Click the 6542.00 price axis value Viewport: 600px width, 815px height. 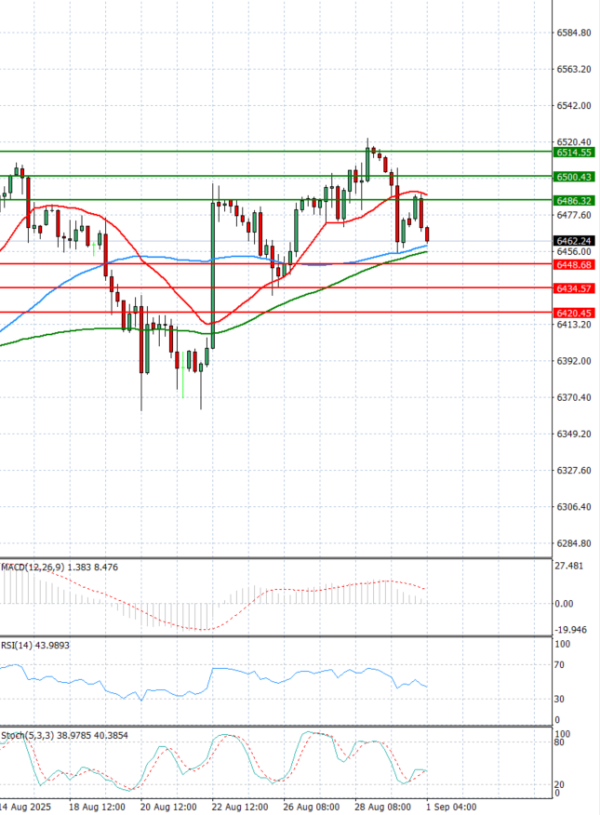point(574,106)
